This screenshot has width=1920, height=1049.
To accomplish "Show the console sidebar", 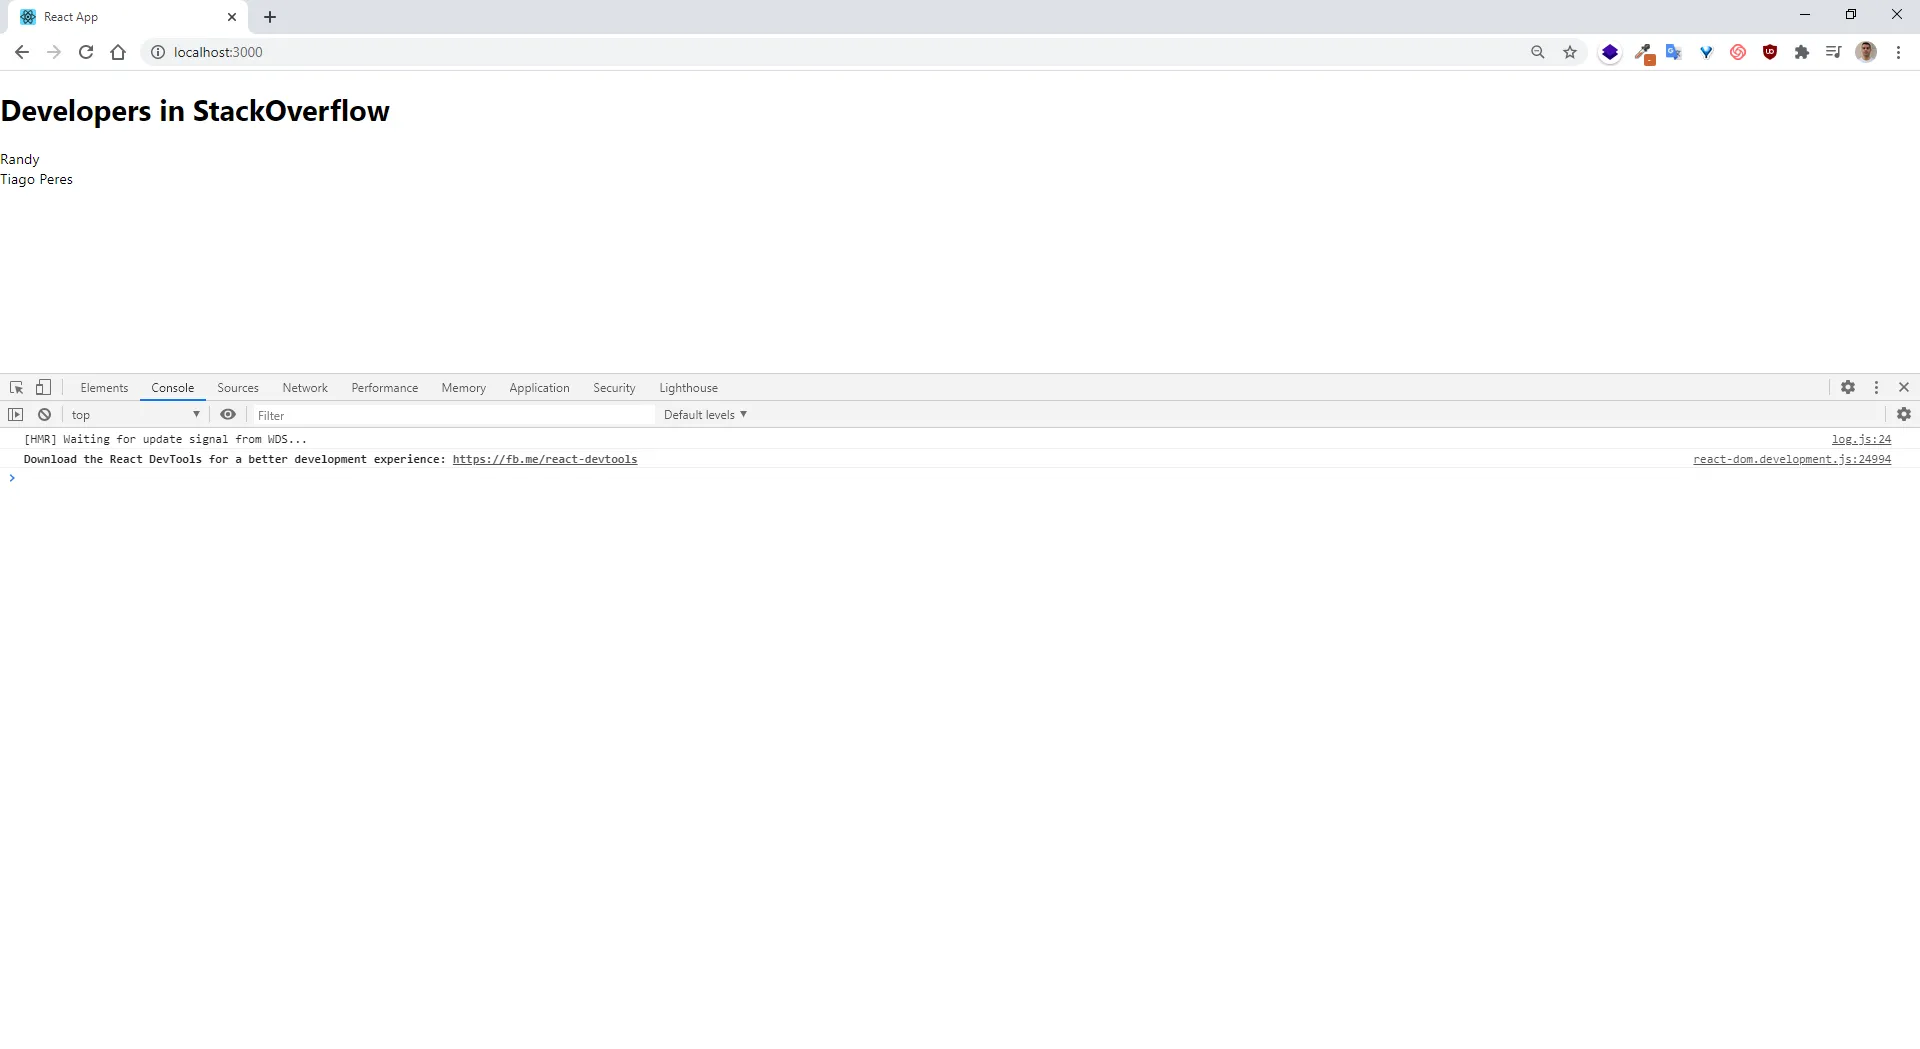I will pyautogui.click(x=15, y=414).
